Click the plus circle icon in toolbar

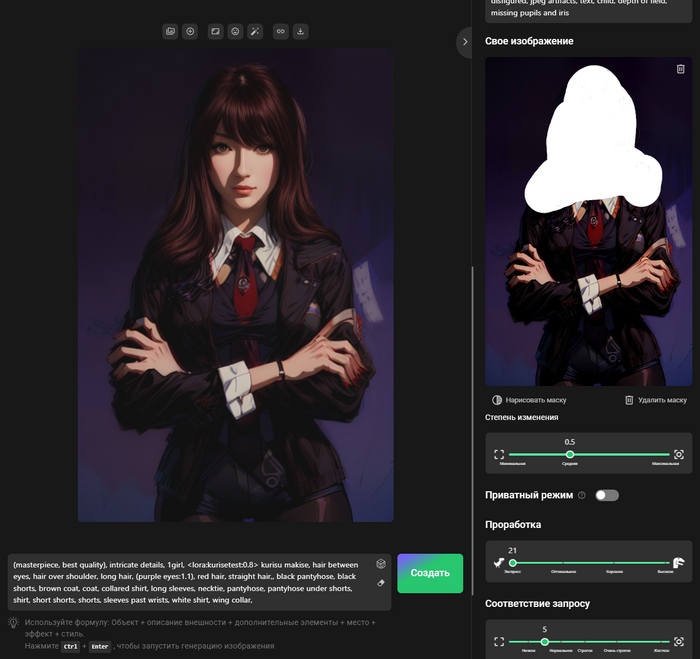coord(190,31)
